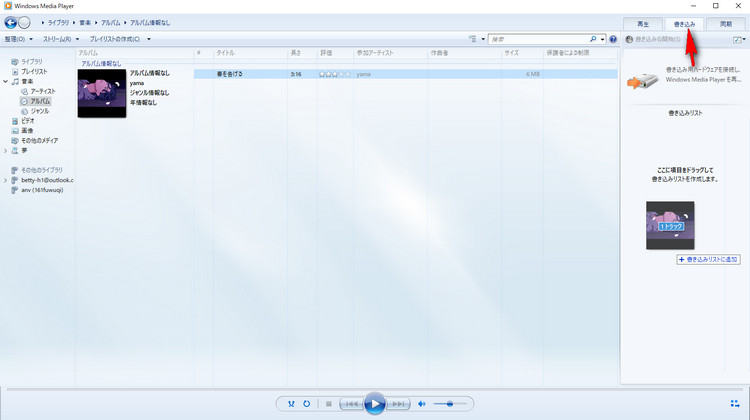Click the Back navigation arrow button
750x420 pixels.
(x=11, y=22)
